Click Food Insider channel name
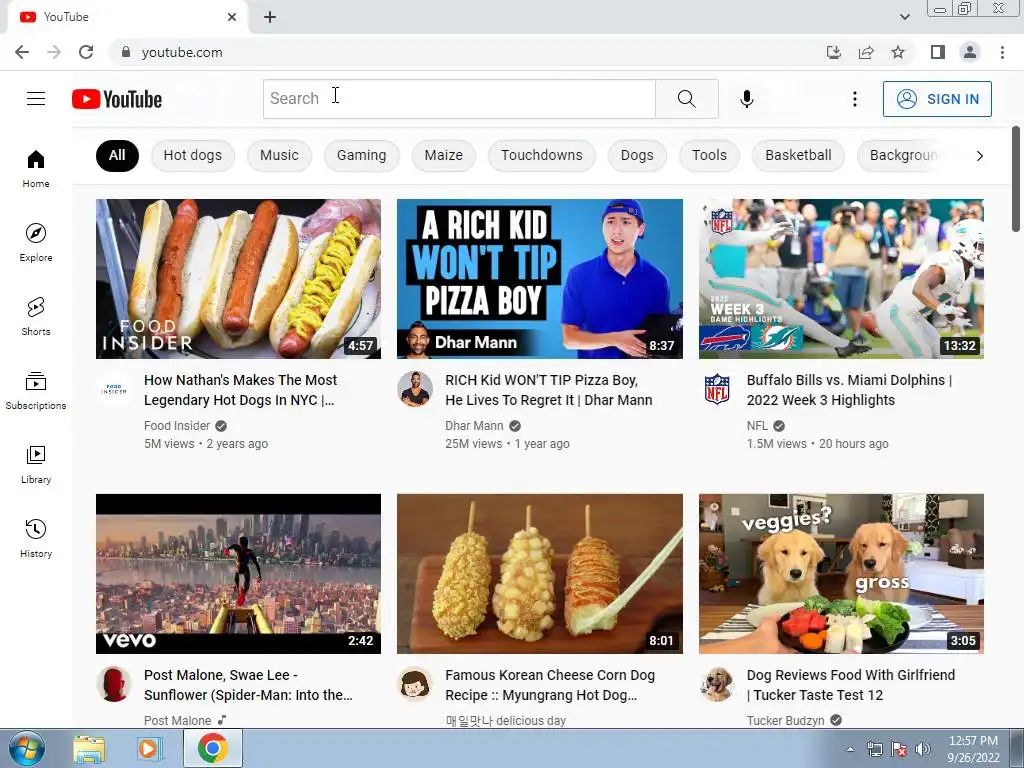 [177, 426]
